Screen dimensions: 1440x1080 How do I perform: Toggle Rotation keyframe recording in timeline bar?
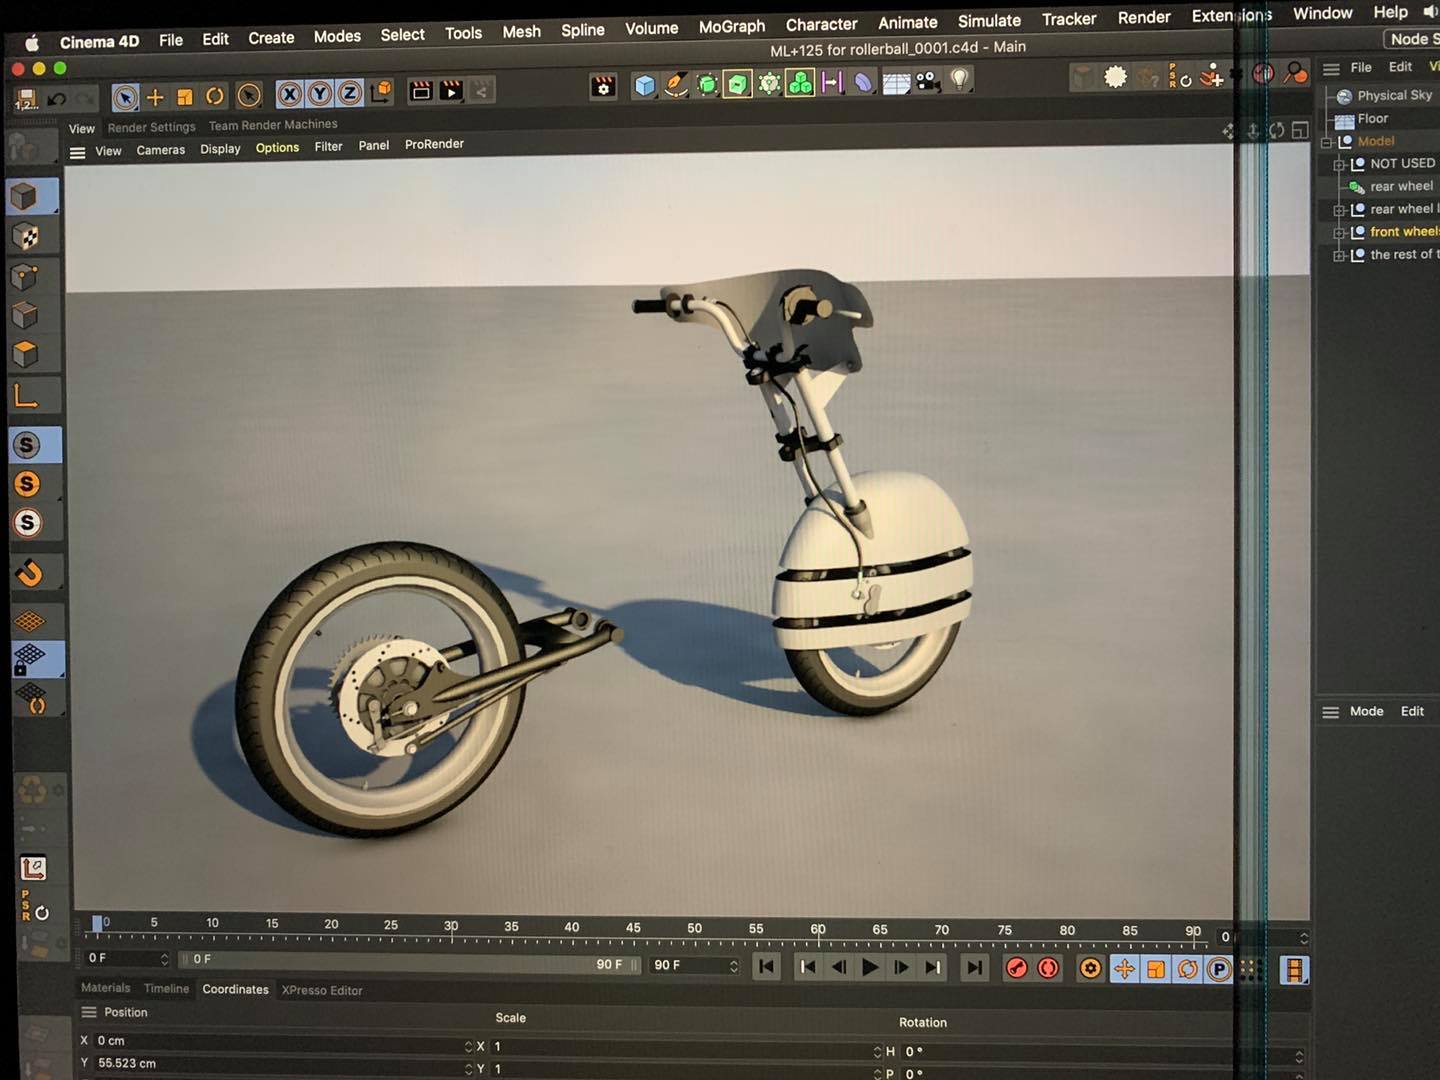pyautogui.click(x=1187, y=969)
